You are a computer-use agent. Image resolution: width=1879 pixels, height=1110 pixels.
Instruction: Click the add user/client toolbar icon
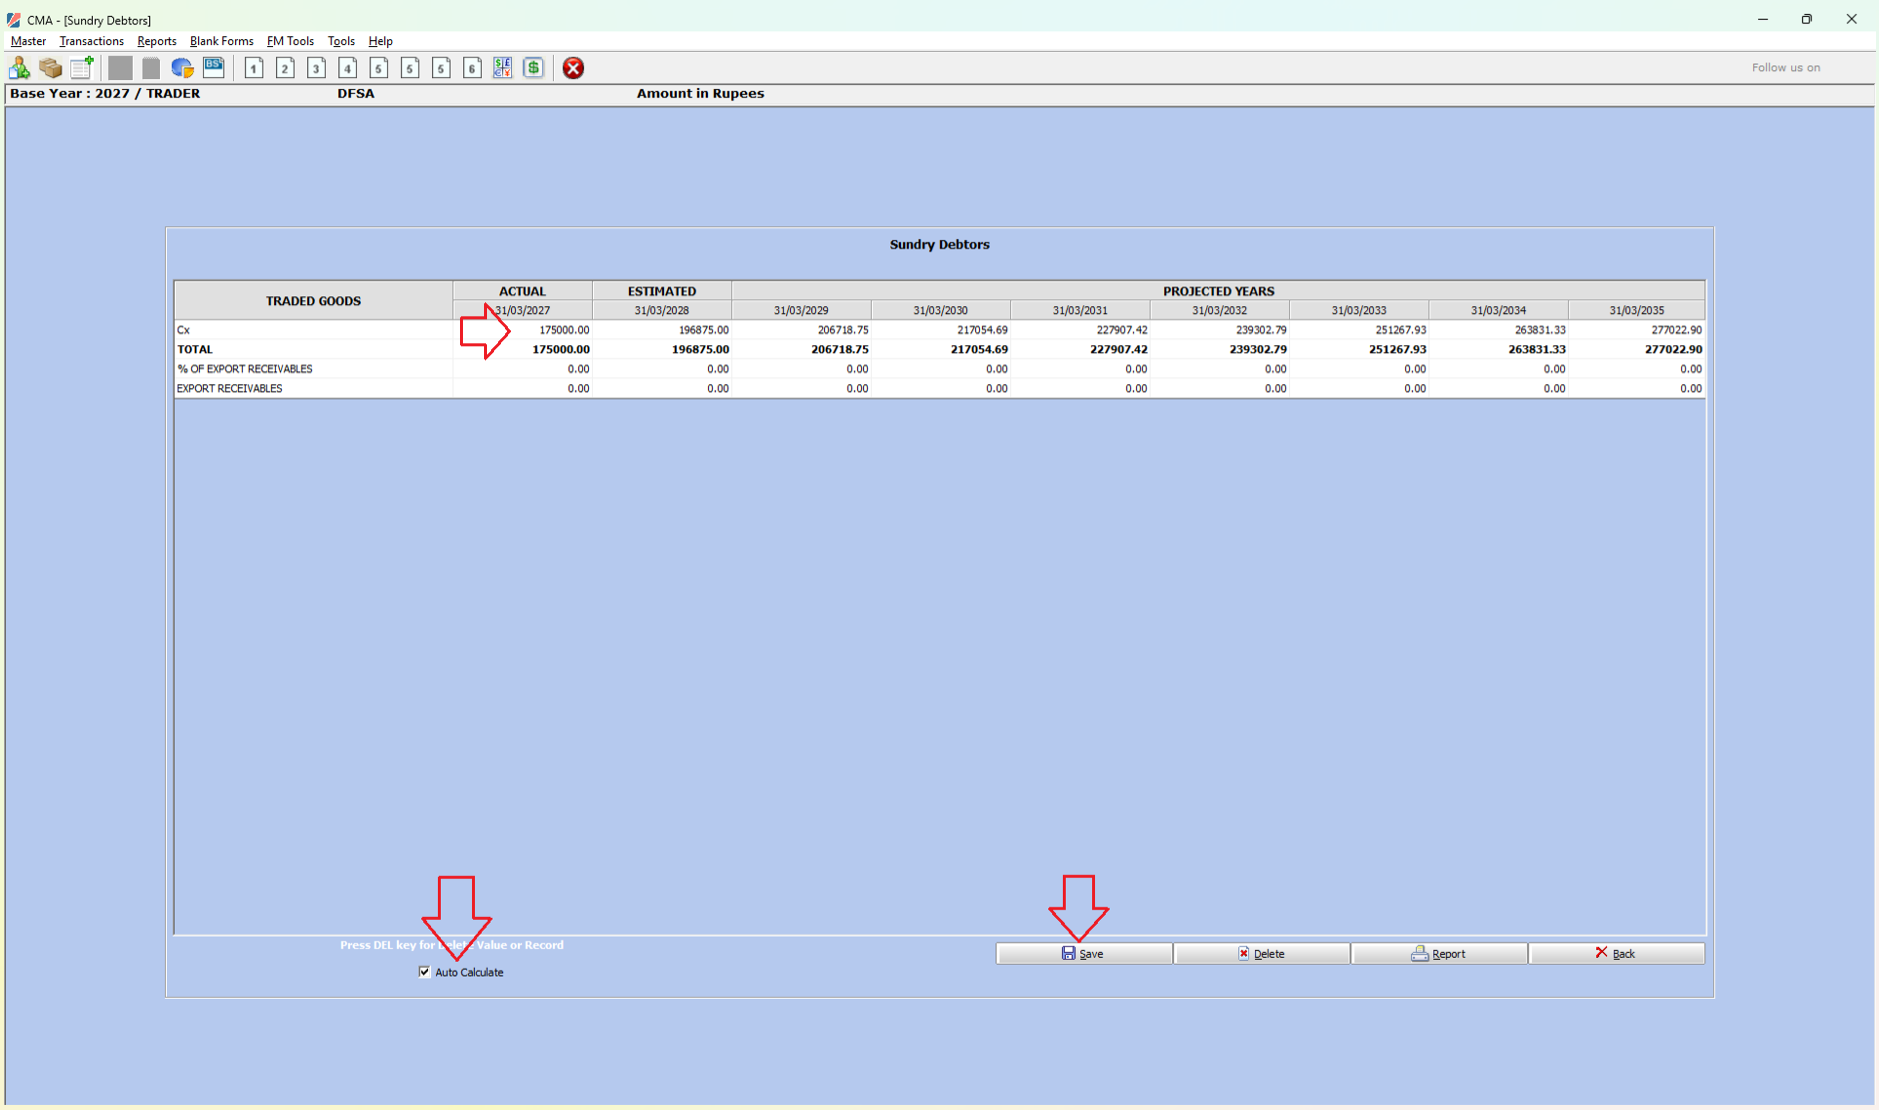tap(19, 68)
